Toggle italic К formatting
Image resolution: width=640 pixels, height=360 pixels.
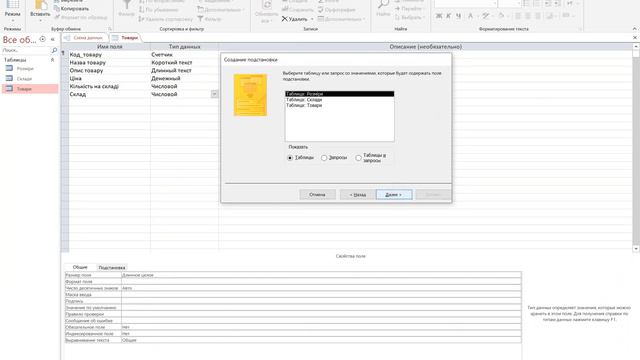449,16
